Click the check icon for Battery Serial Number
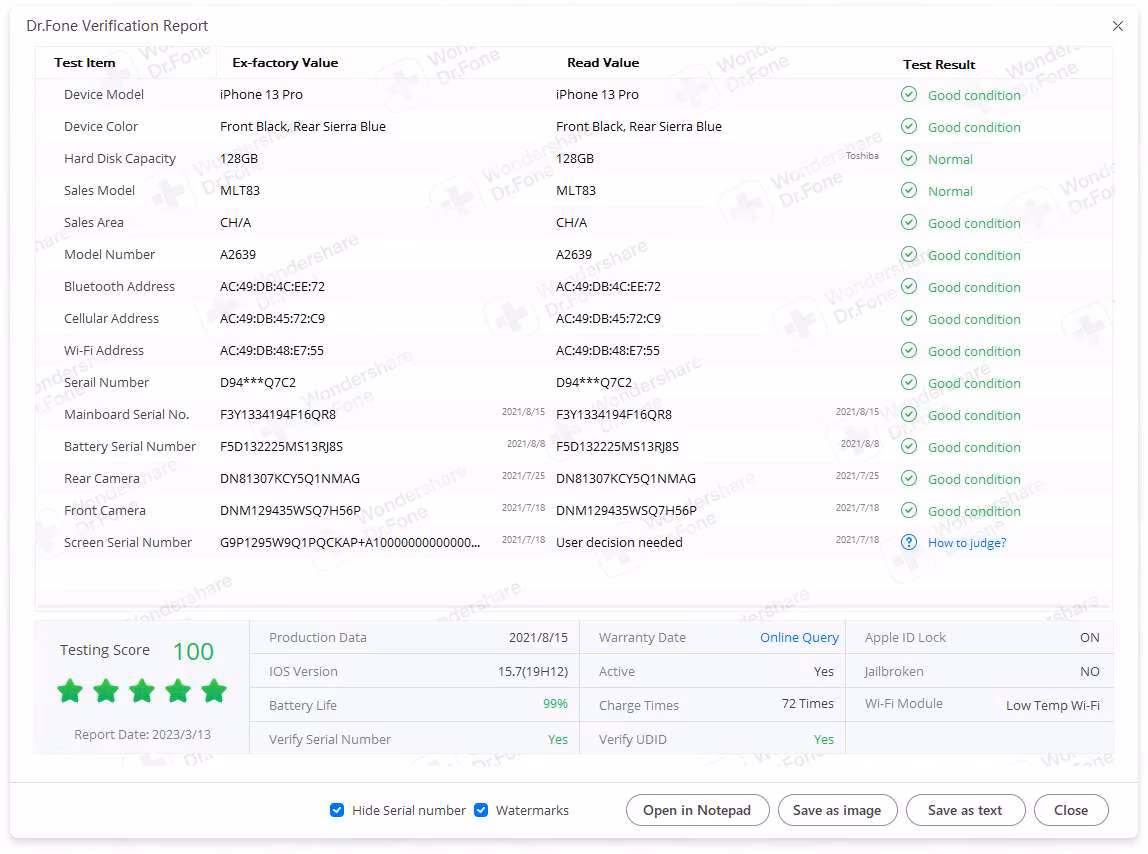The height and width of the screenshot is (854, 1148). (909, 446)
